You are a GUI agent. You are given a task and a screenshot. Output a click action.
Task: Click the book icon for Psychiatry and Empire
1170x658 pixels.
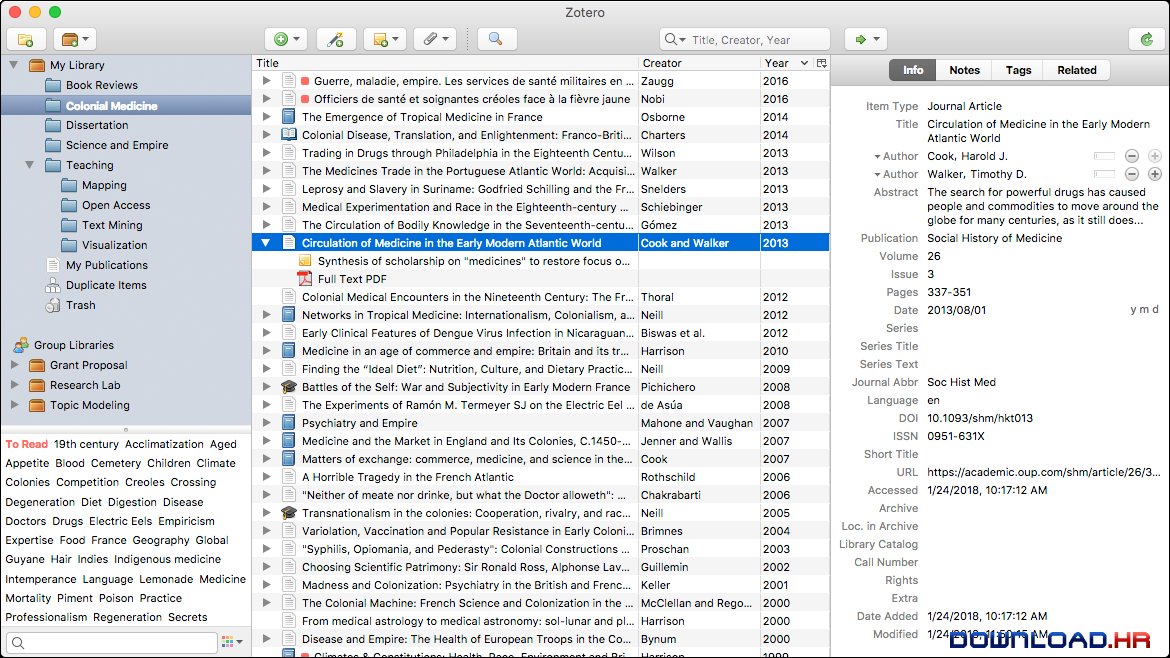click(x=289, y=423)
